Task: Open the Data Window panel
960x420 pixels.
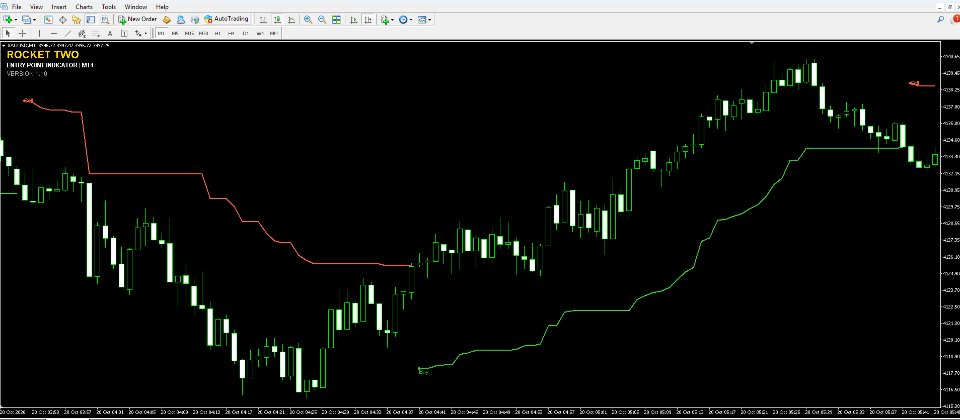Action: tap(62, 20)
